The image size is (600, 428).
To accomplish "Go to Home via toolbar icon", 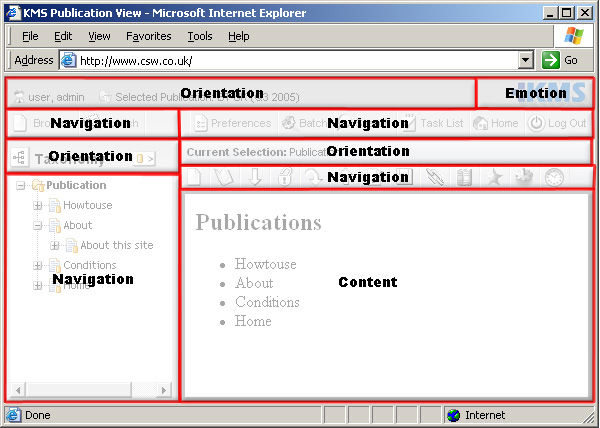I will click(x=496, y=123).
